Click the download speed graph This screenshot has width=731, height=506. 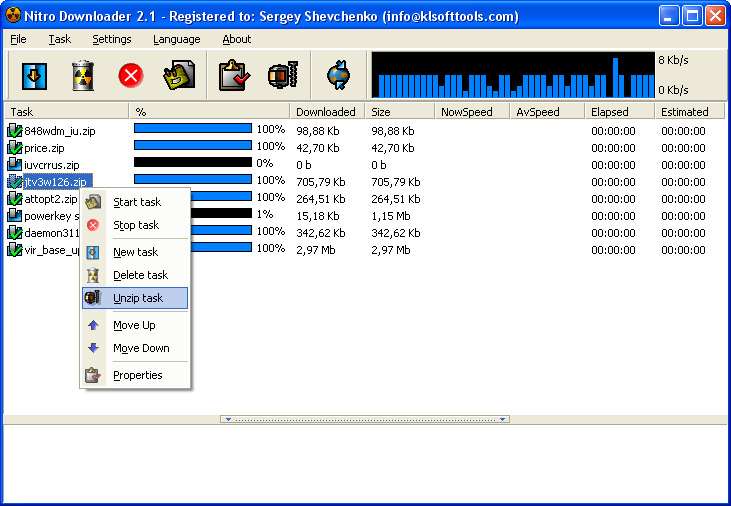[x=513, y=75]
